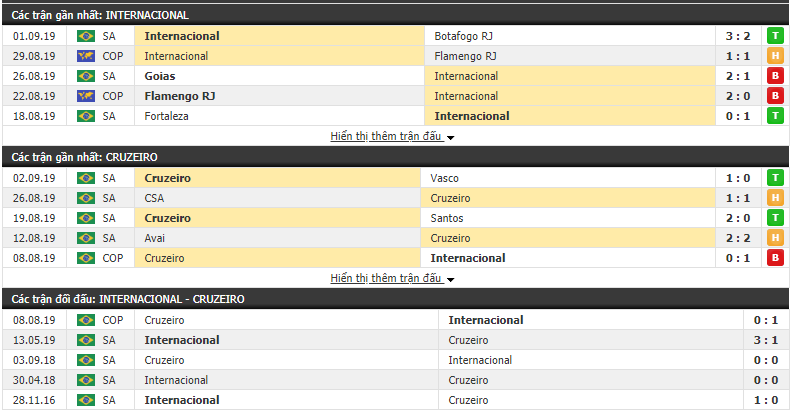
Task: Click green T badge for Fortaleza match
Action: click(775, 116)
